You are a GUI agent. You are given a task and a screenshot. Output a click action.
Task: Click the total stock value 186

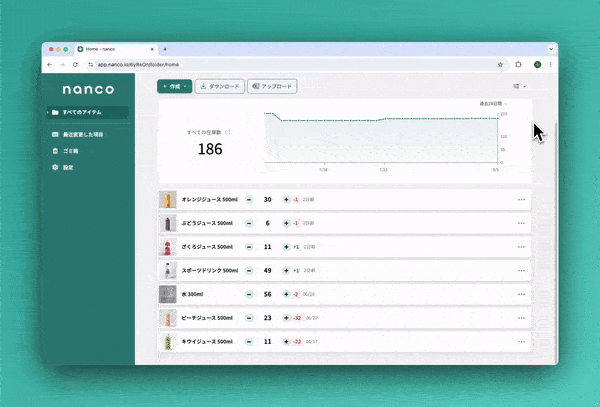coord(210,149)
